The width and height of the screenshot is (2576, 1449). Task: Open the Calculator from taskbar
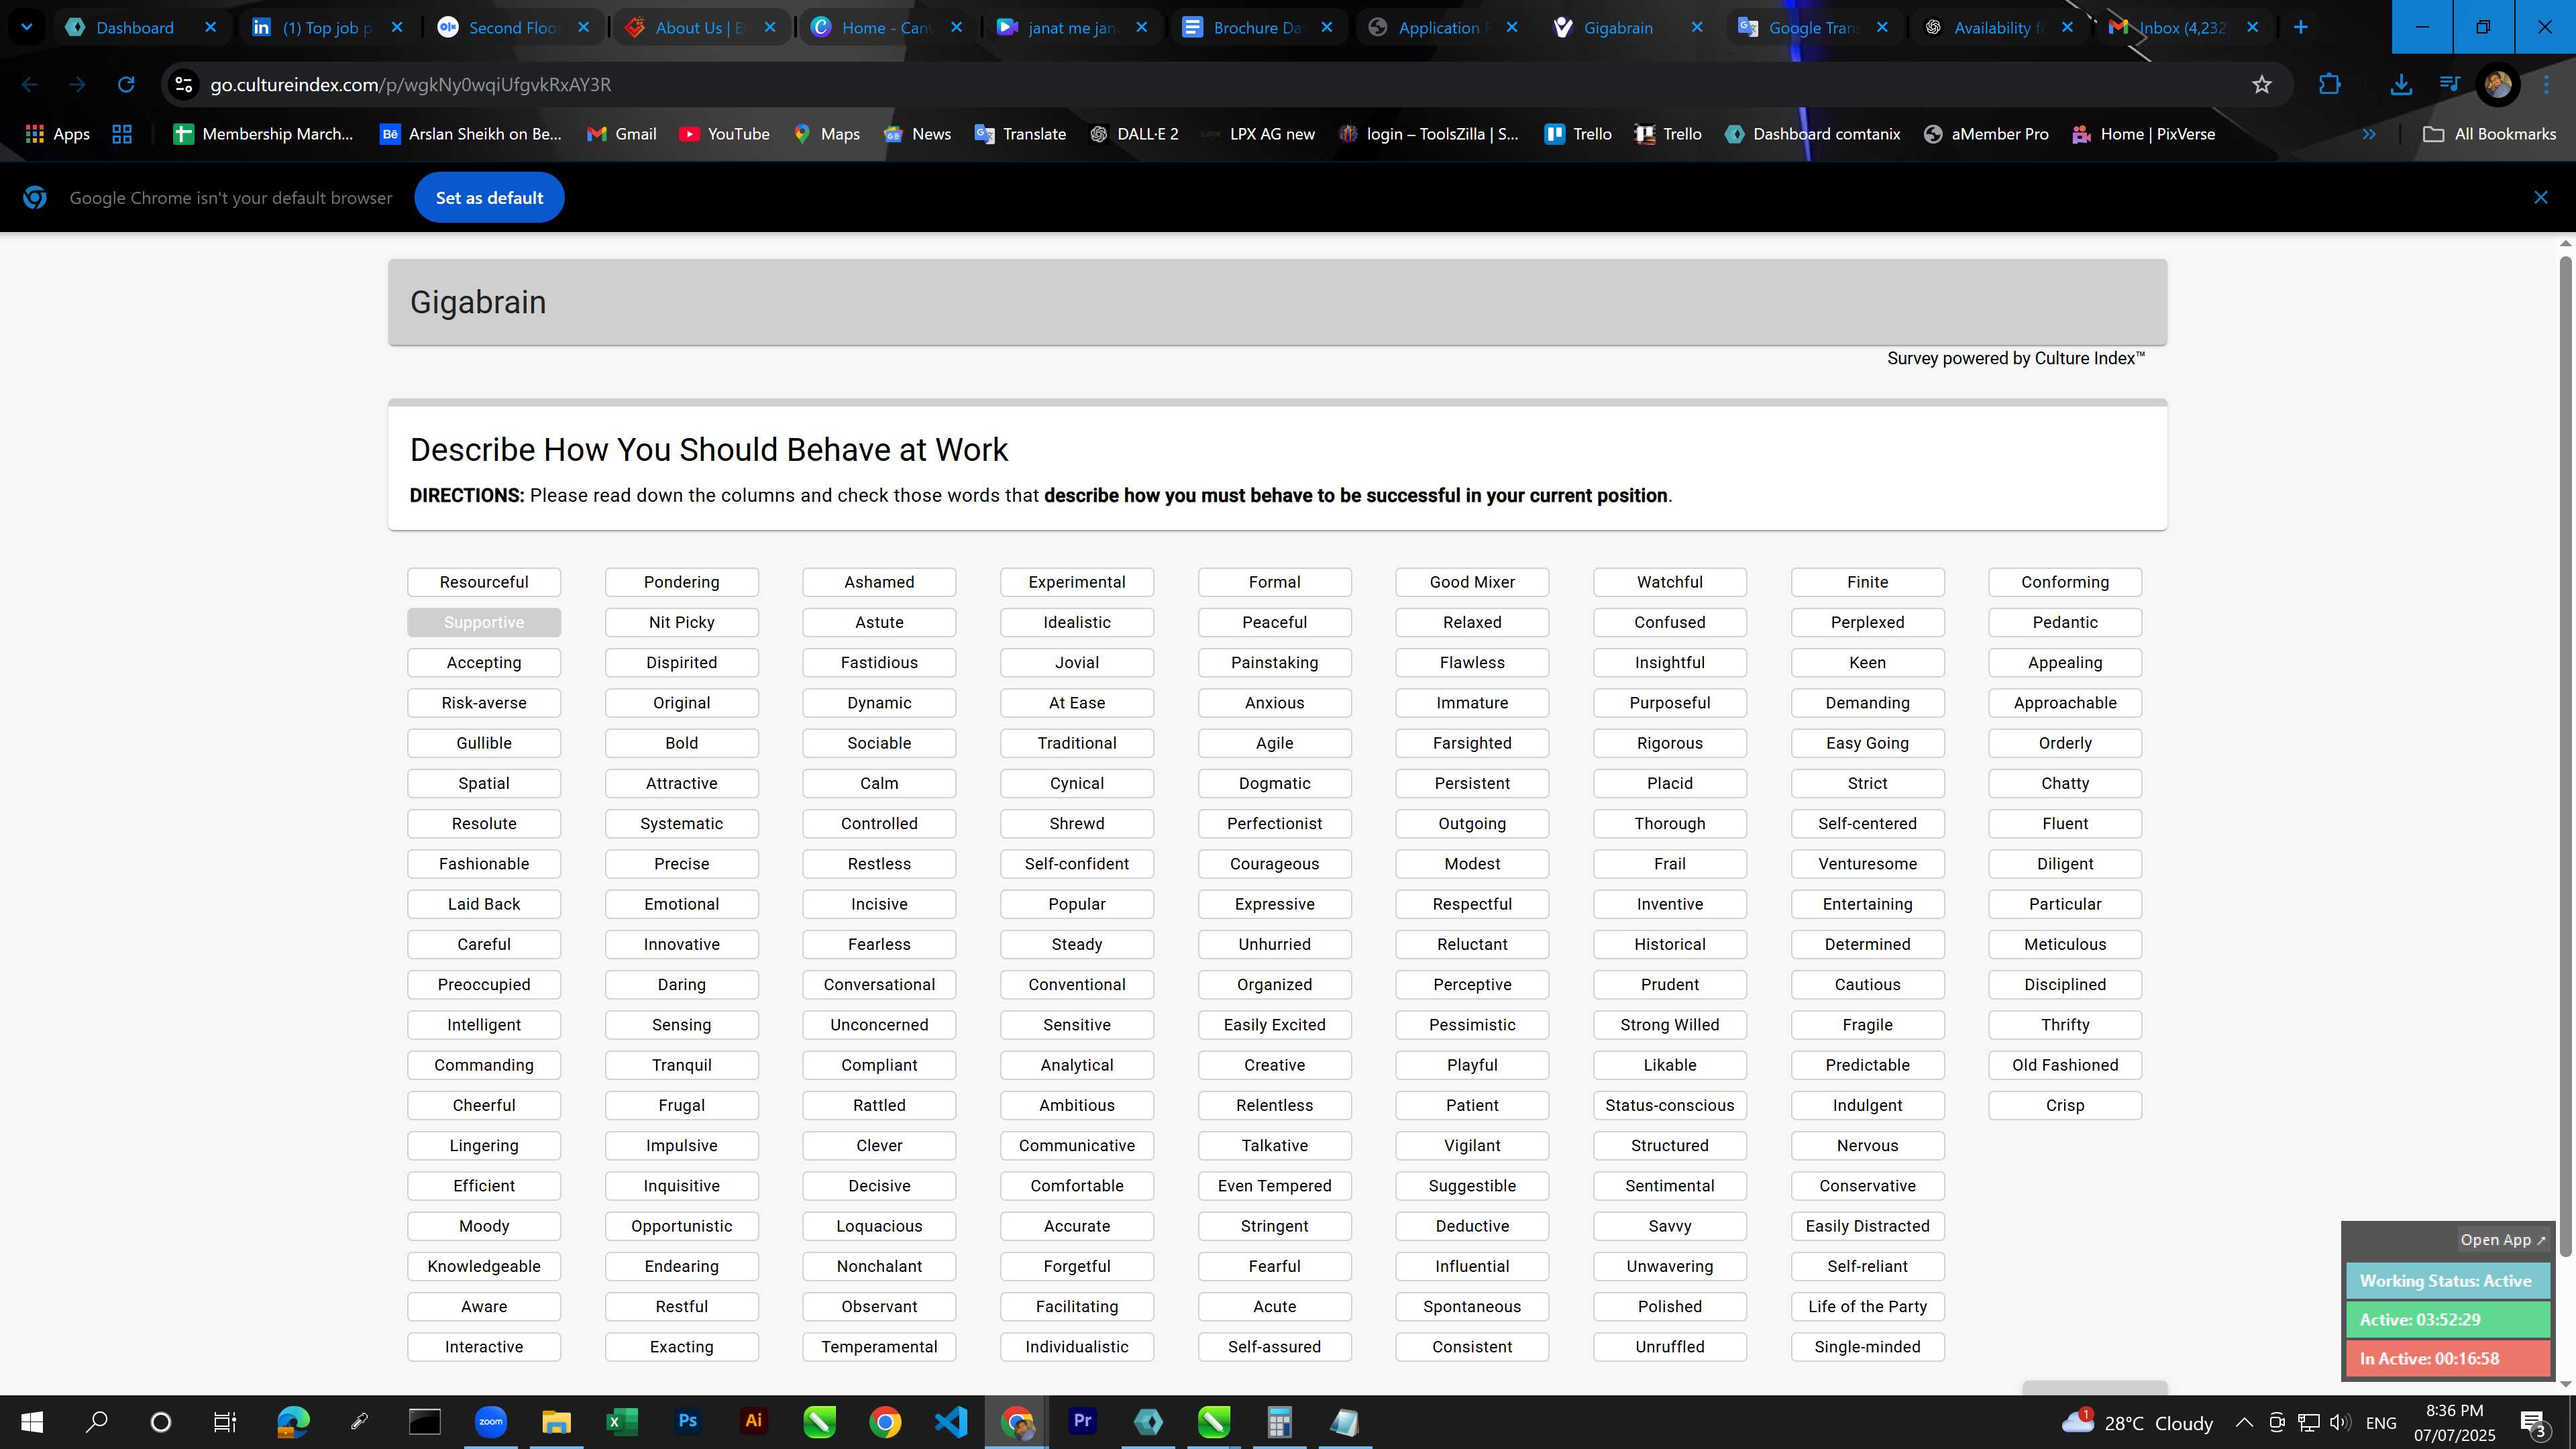1279,1422
